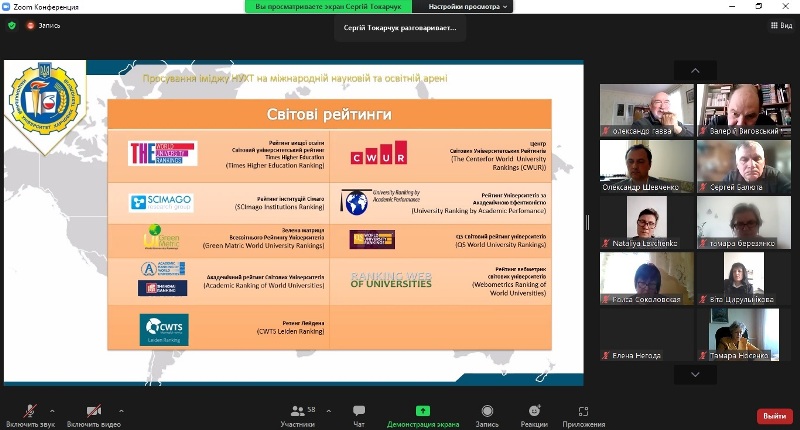Viewport: 800px width, 430px height.
Task: Select Елена Негода participant tile
Action: (x=647, y=335)
